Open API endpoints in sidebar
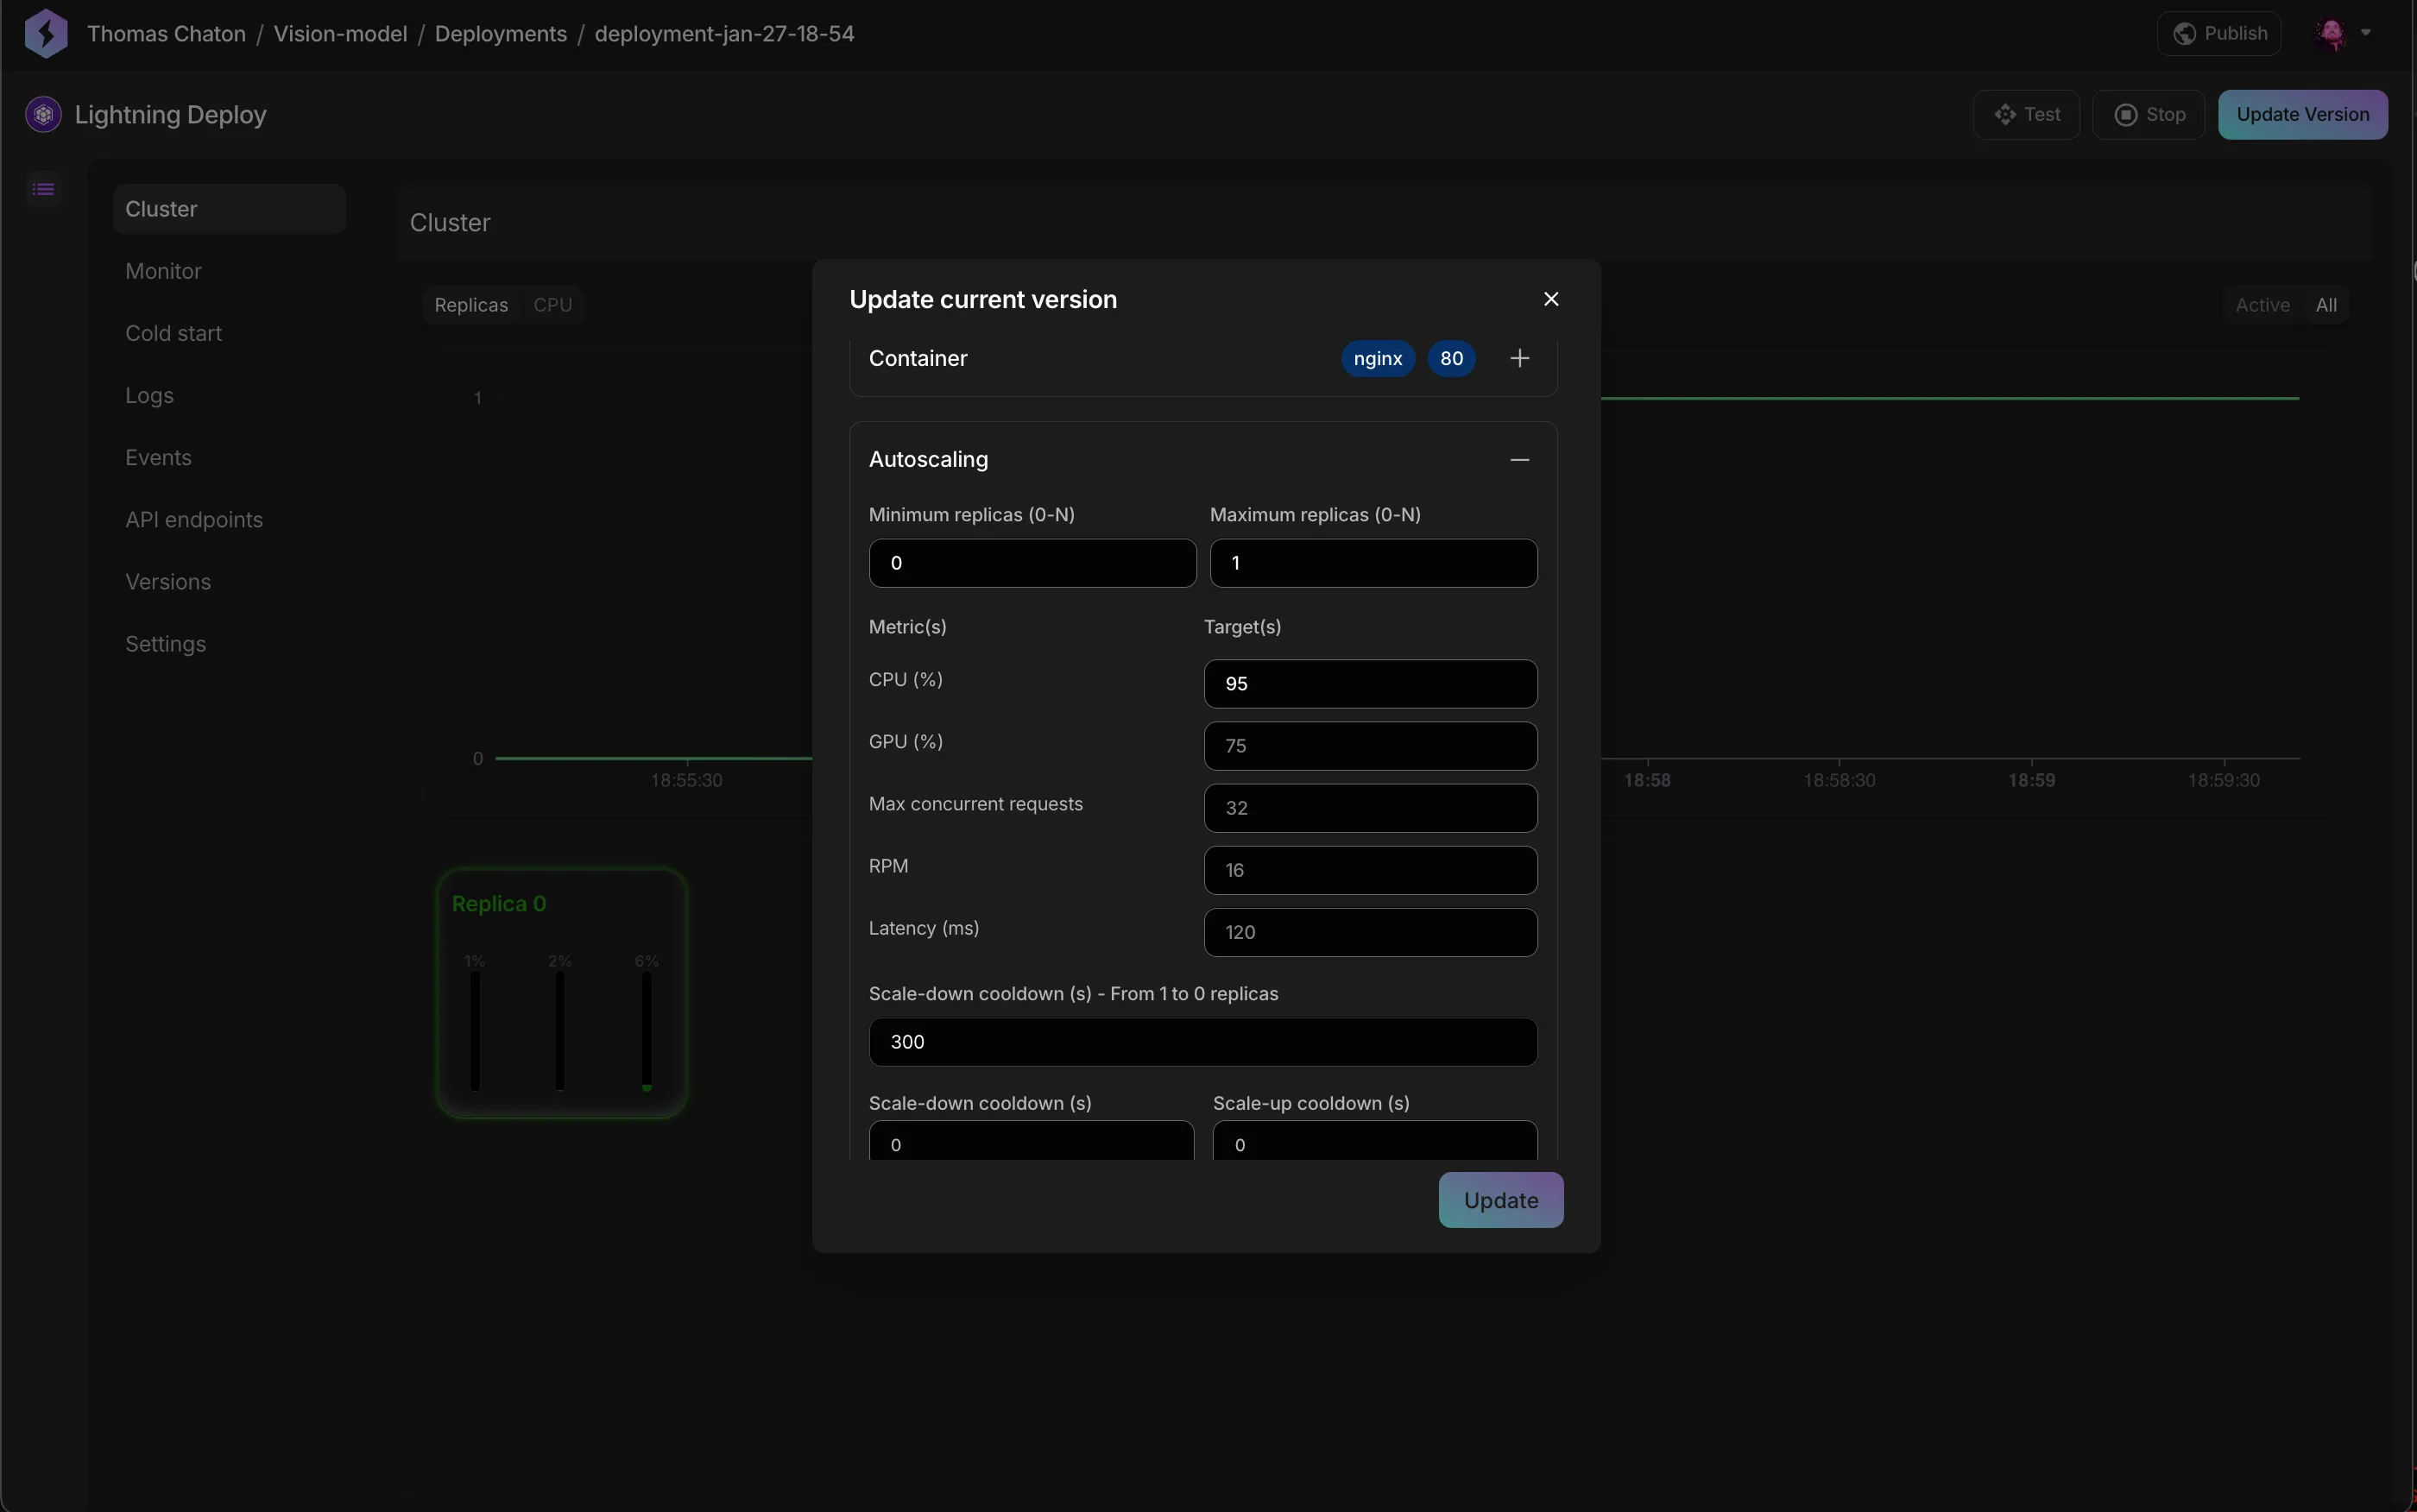The height and width of the screenshot is (1512, 2417). [194, 520]
